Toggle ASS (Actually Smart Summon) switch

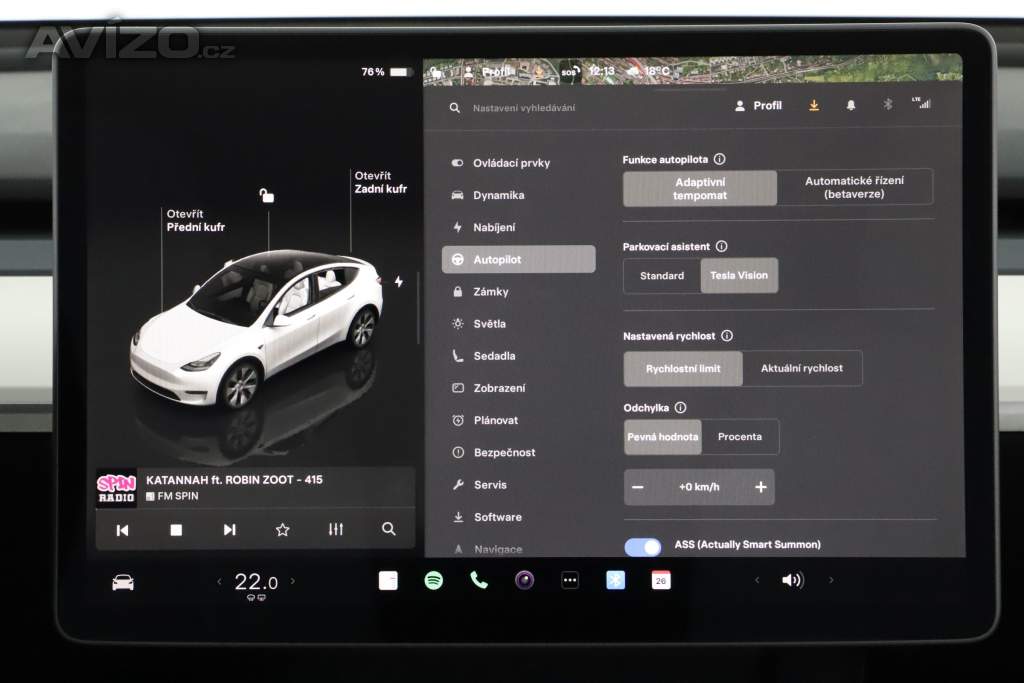coord(643,547)
